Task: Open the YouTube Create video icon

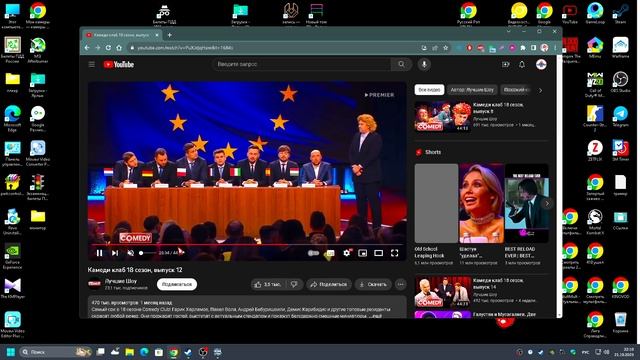Action: (x=506, y=64)
